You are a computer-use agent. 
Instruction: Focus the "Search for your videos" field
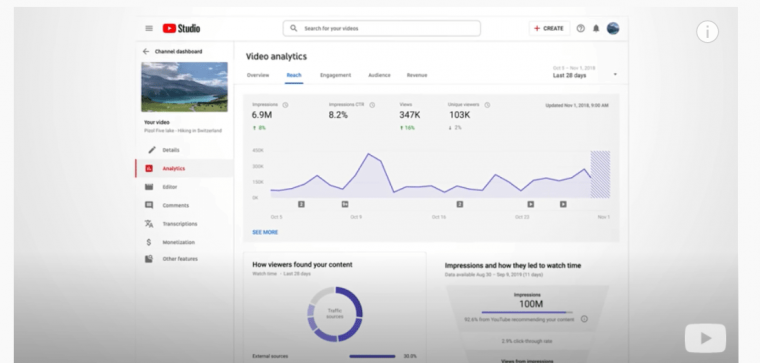(381, 28)
